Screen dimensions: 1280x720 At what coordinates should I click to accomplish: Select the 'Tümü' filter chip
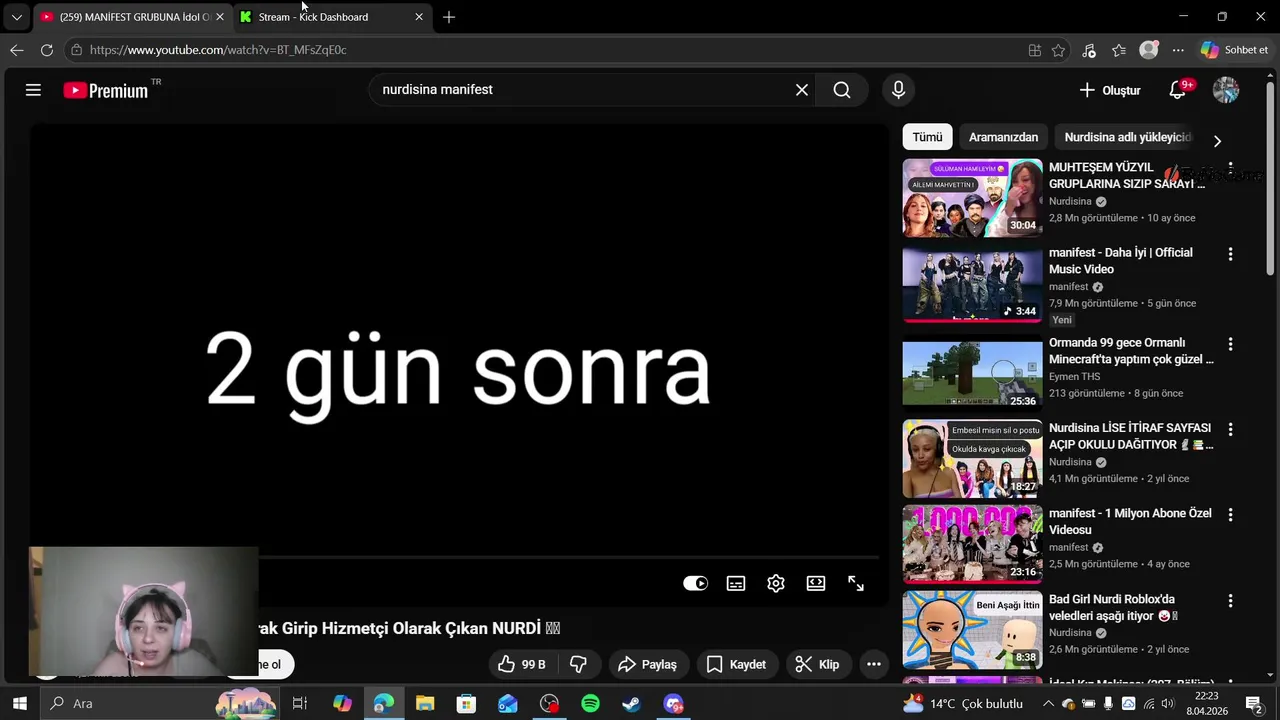[927, 137]
